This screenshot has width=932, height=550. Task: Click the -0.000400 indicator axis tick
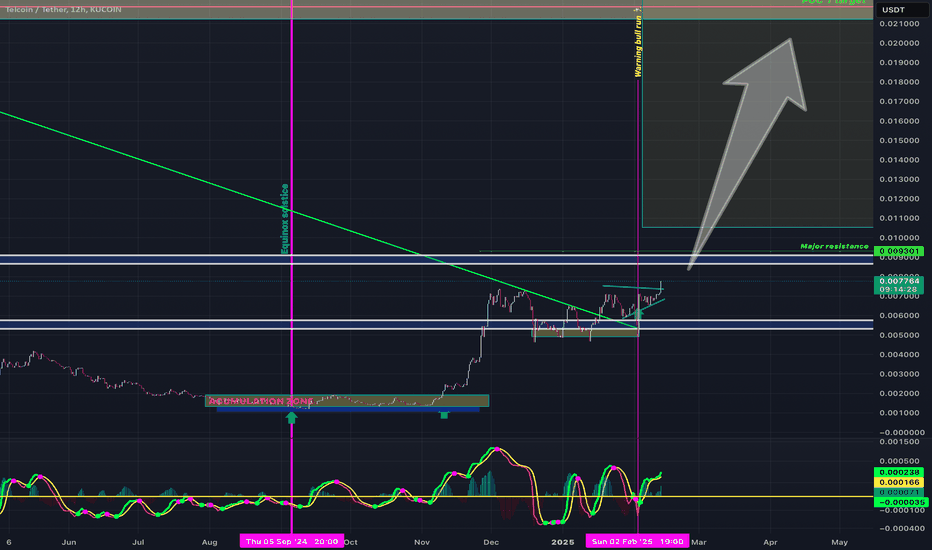coord(899,528)
